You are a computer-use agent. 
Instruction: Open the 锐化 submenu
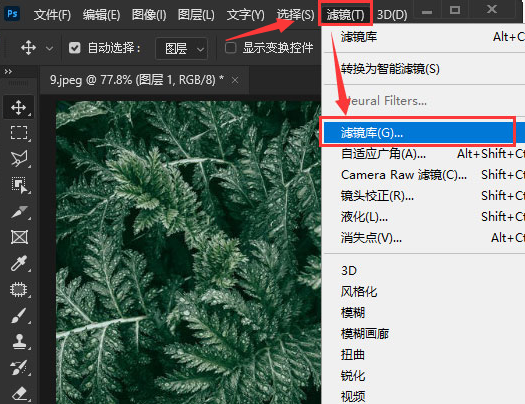click(x=423, y=376)
